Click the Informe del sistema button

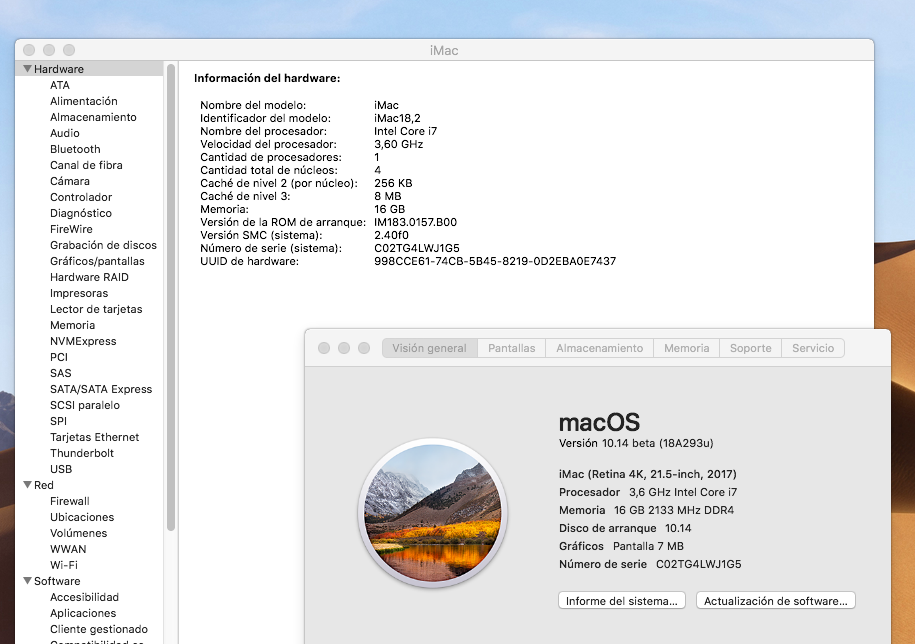point(621,601)
